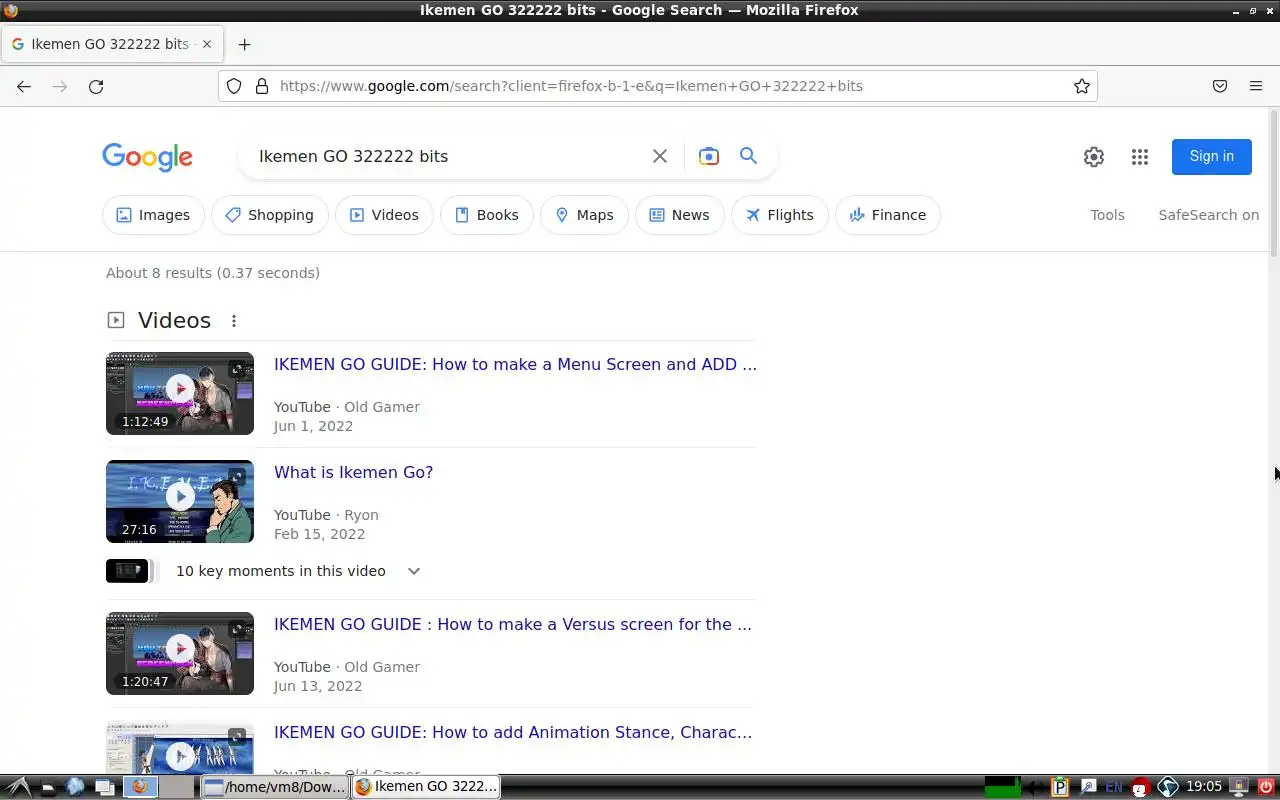This screenshot has width=1280, height=800.
Task: Open the 'What is Ikemen Go?' video link
Action: pos(354,472)
